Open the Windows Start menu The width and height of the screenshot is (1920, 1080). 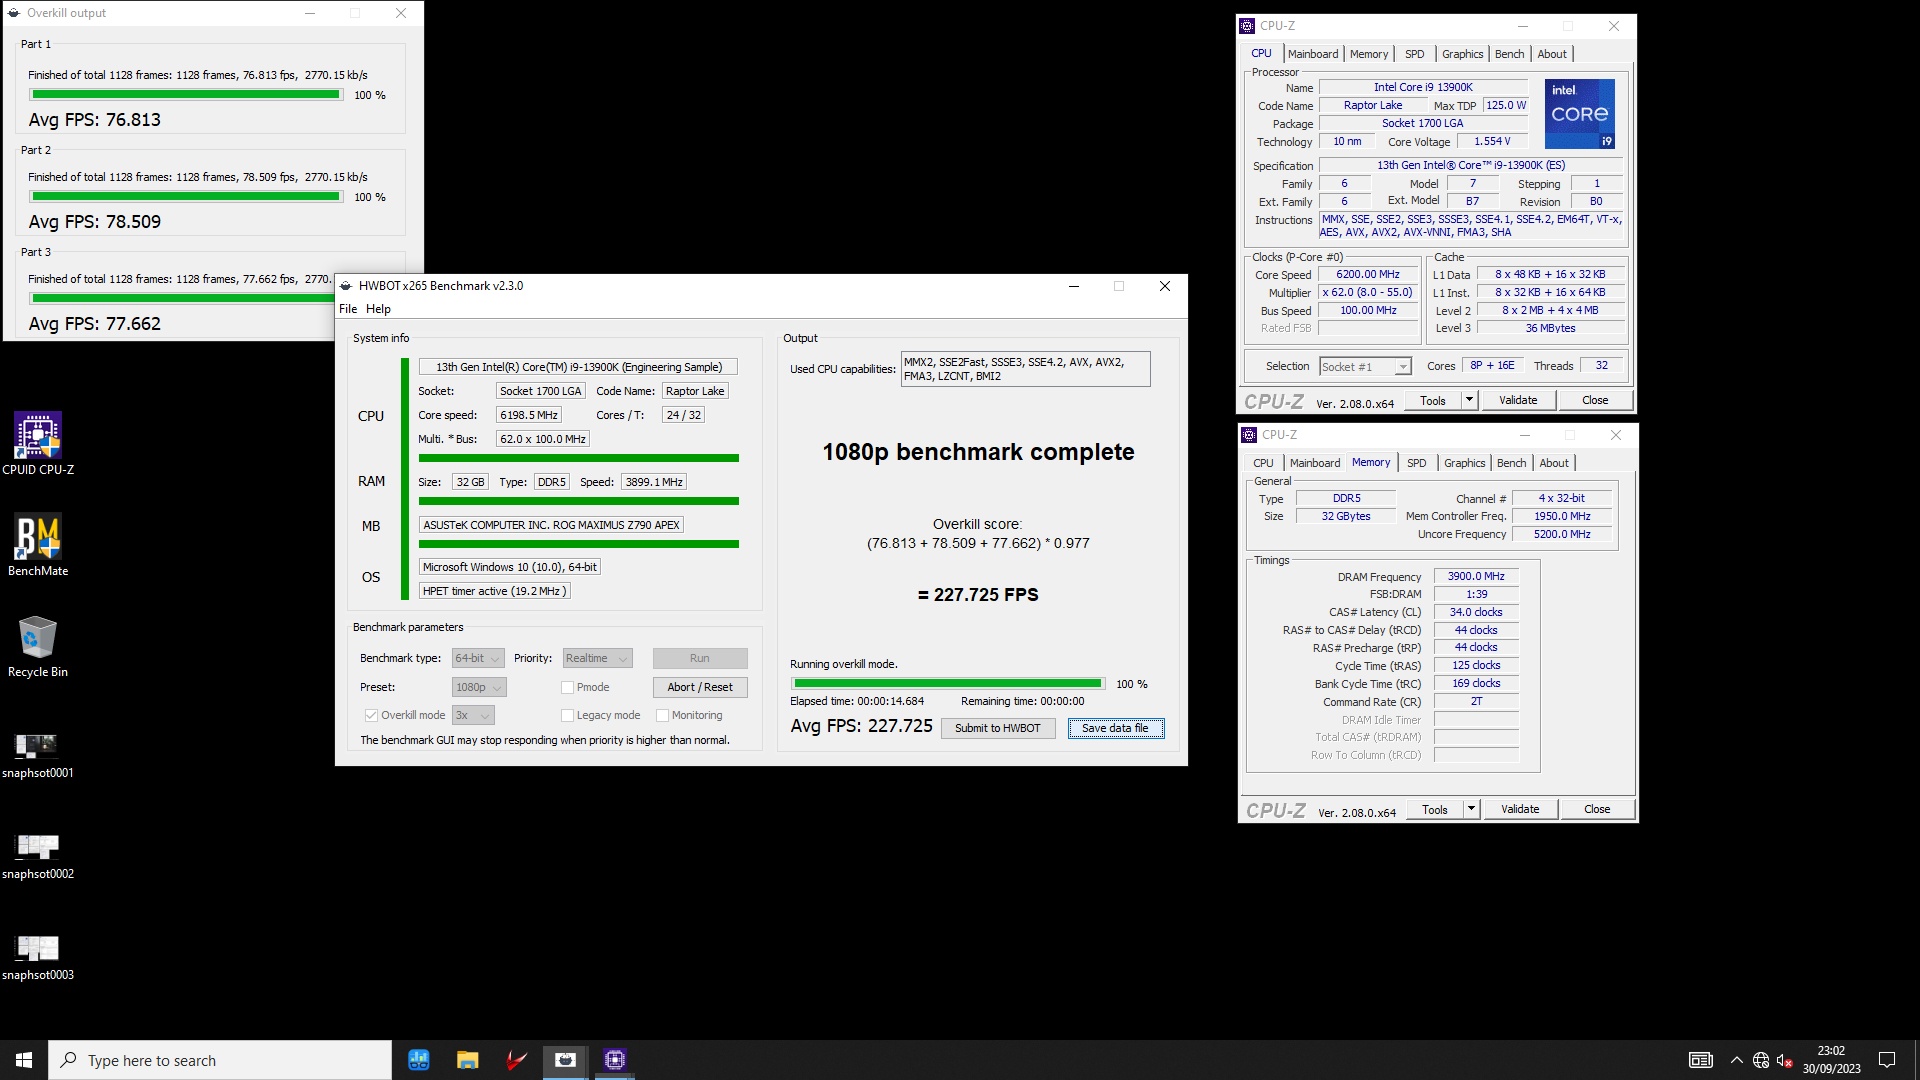click(x=24, y=1060)
